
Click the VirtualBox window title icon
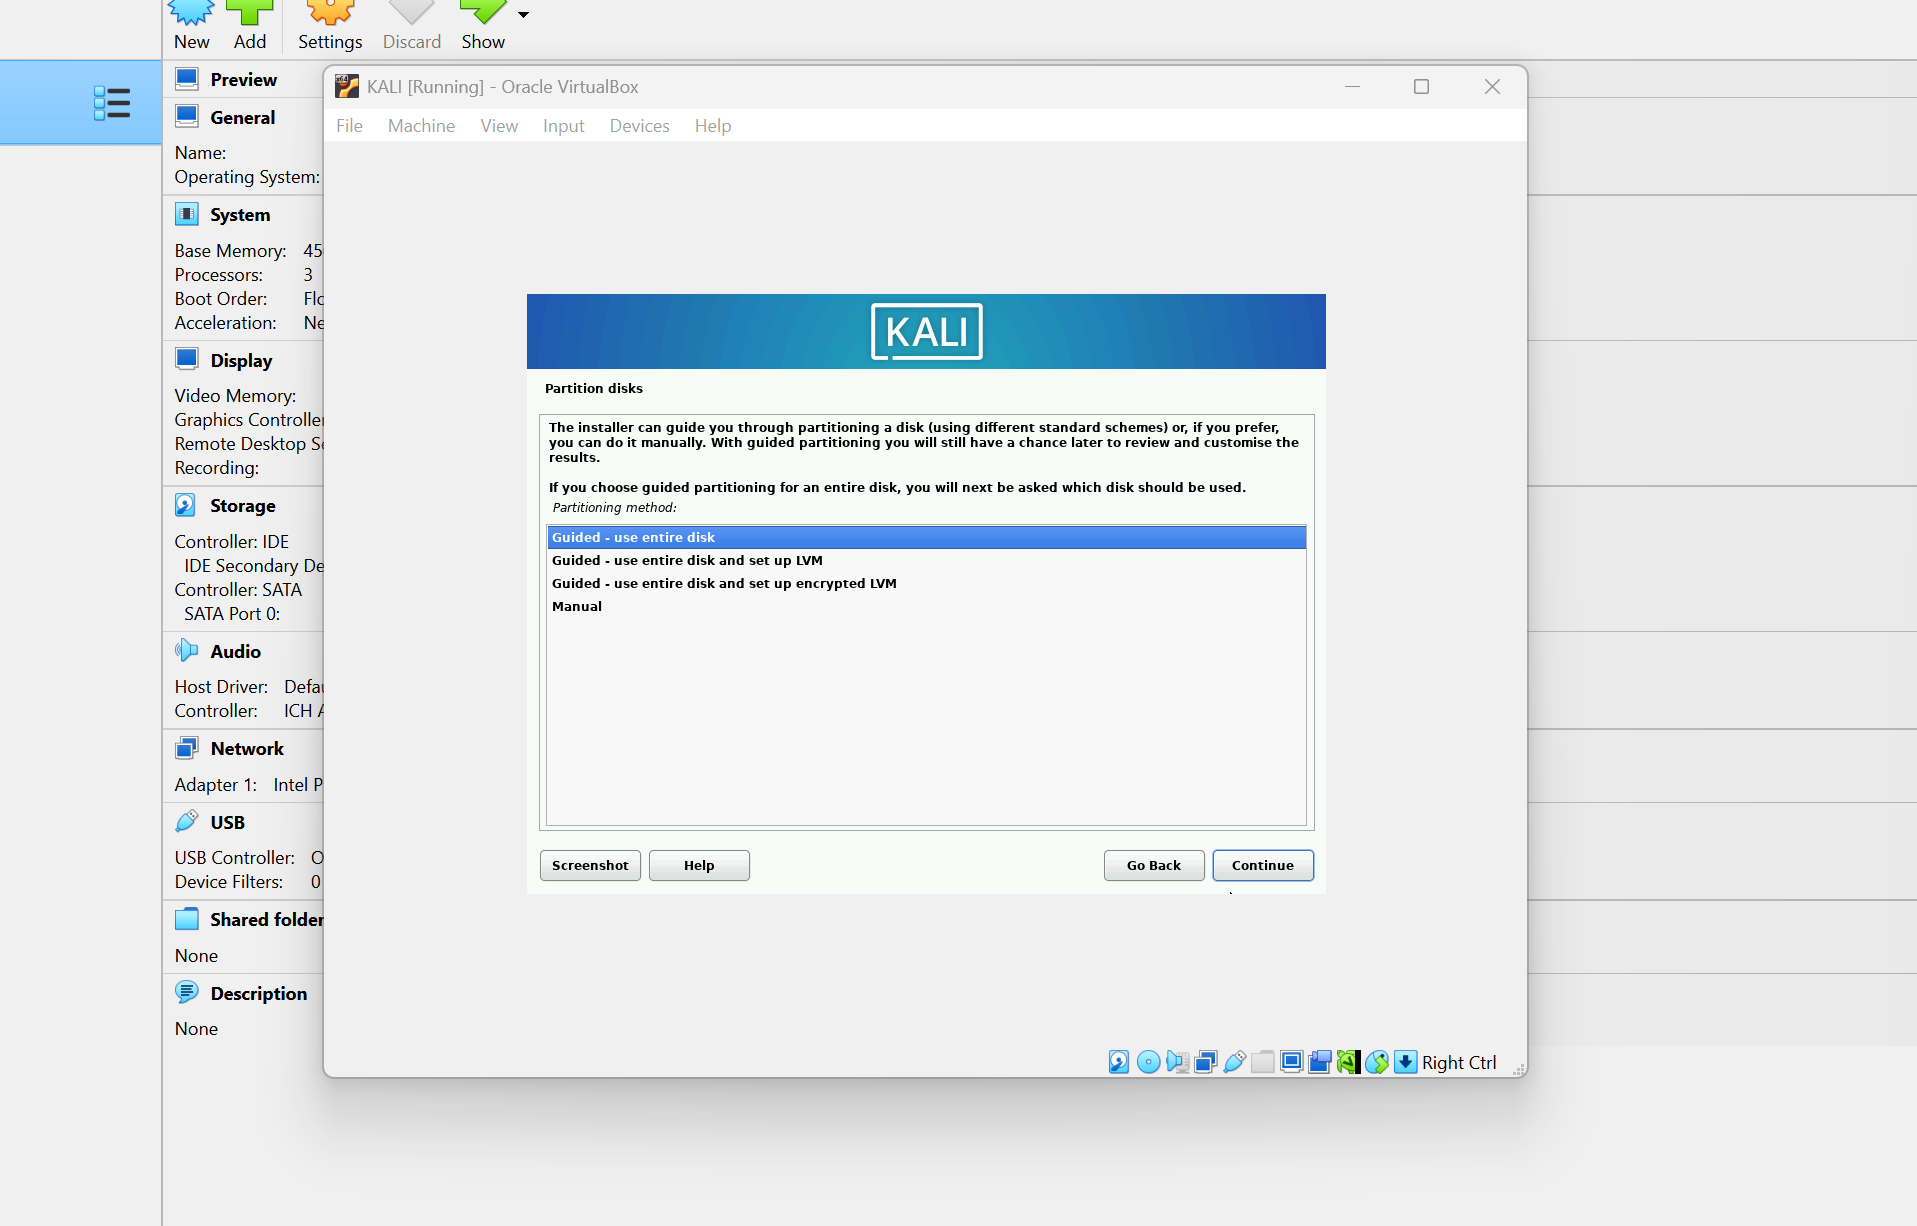[347, 87]
